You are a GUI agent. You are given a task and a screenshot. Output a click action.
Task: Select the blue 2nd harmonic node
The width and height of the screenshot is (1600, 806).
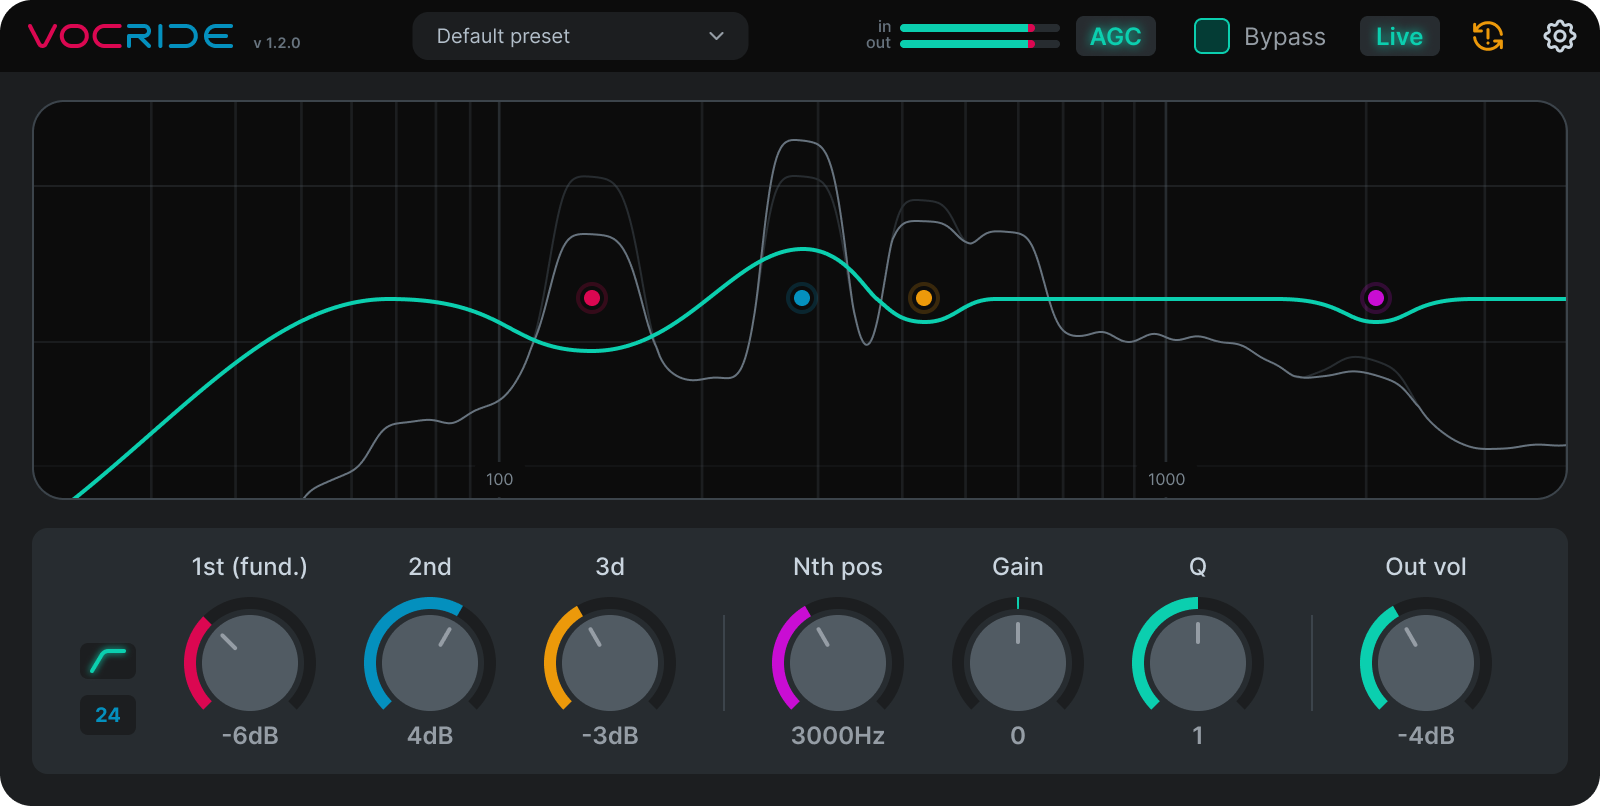tap(802, 298)
